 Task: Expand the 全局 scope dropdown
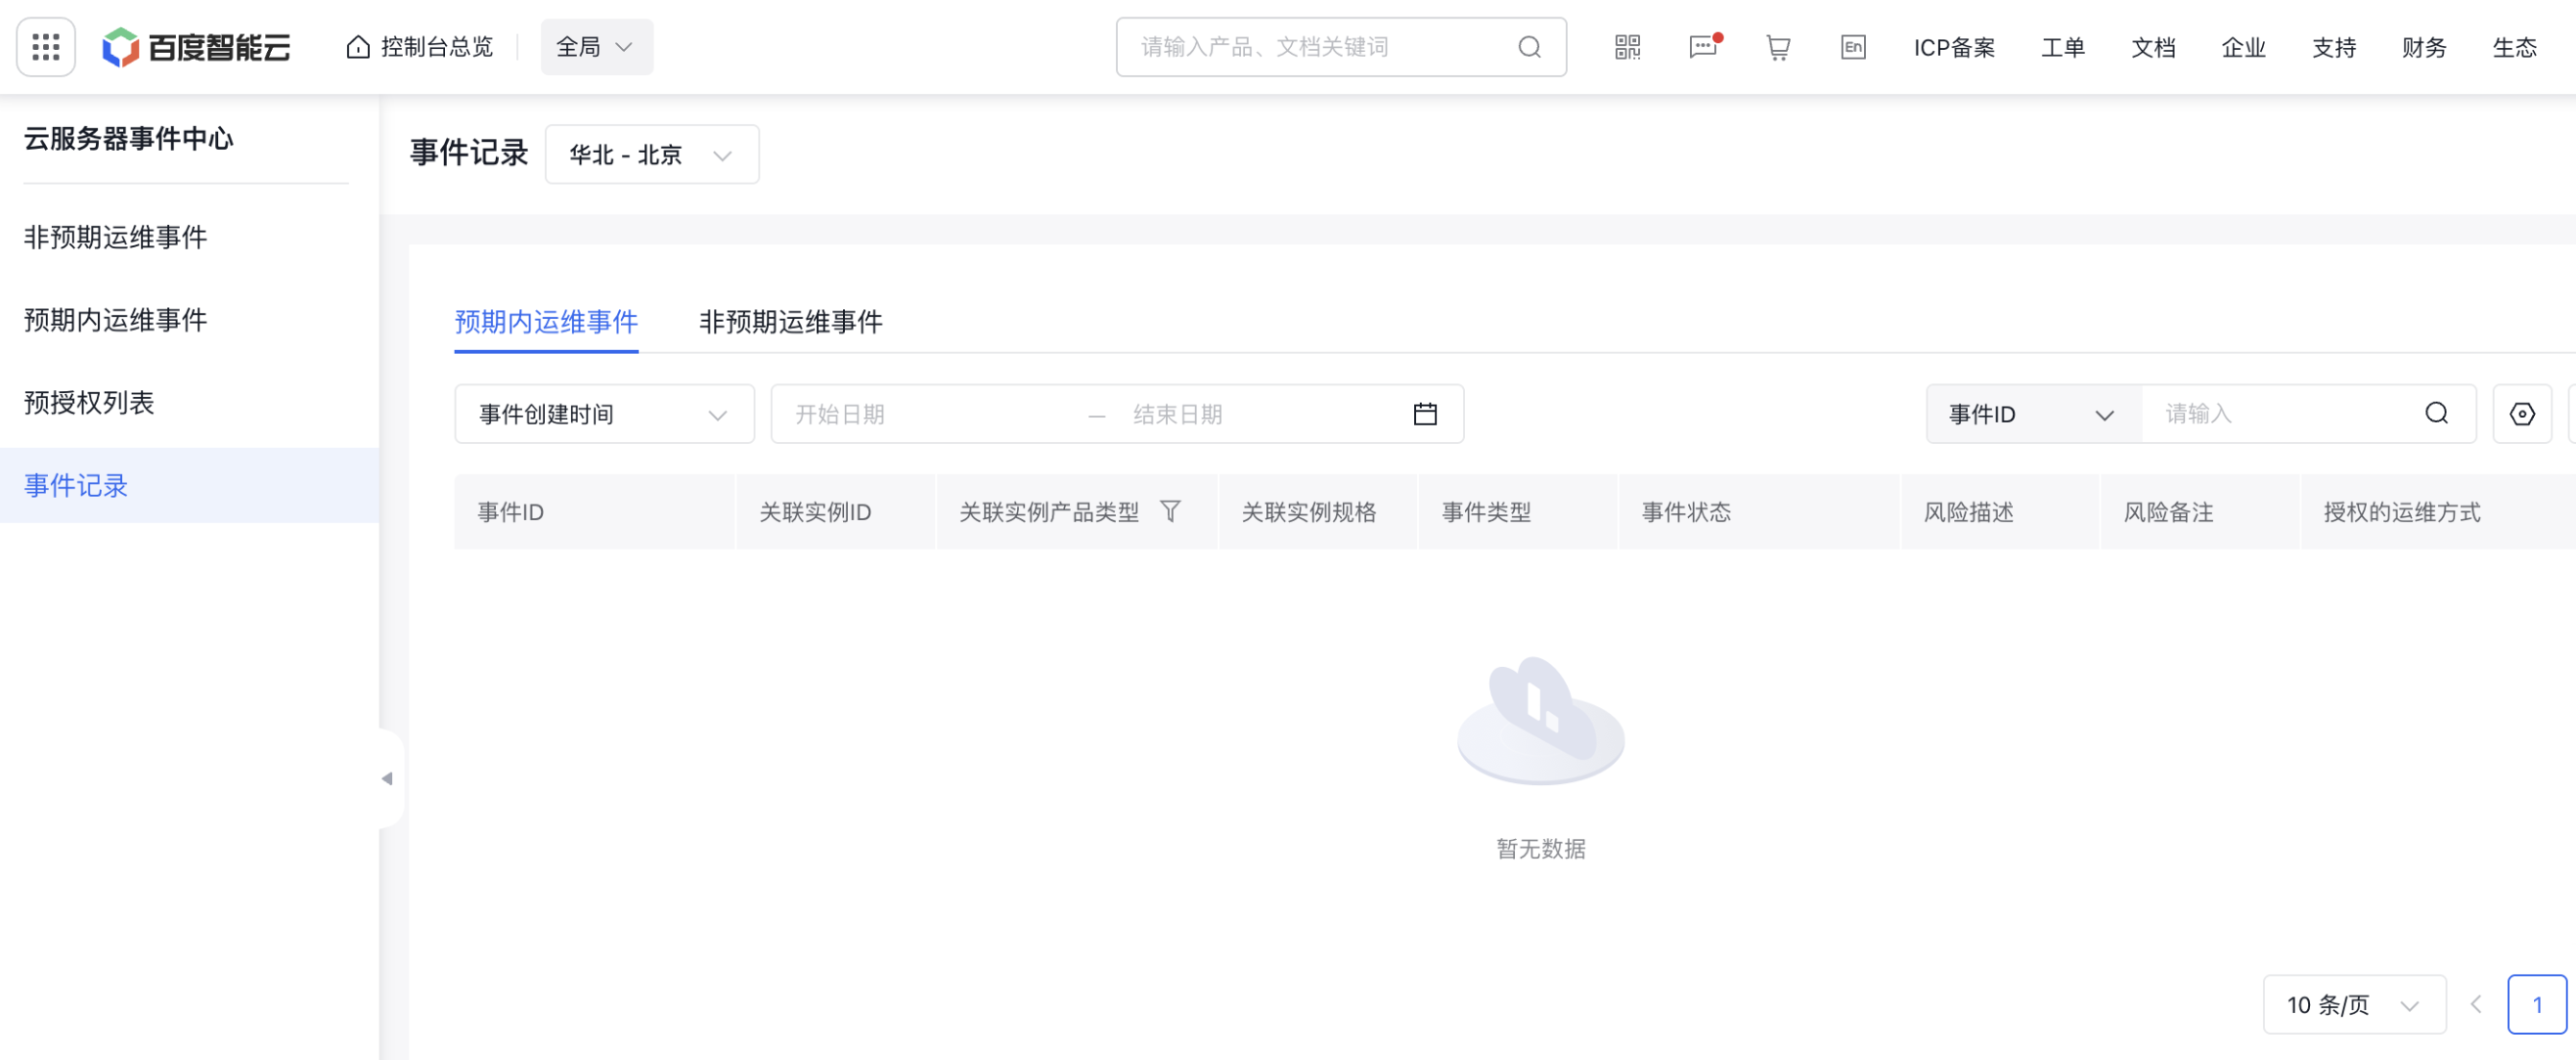coord(597,47)
